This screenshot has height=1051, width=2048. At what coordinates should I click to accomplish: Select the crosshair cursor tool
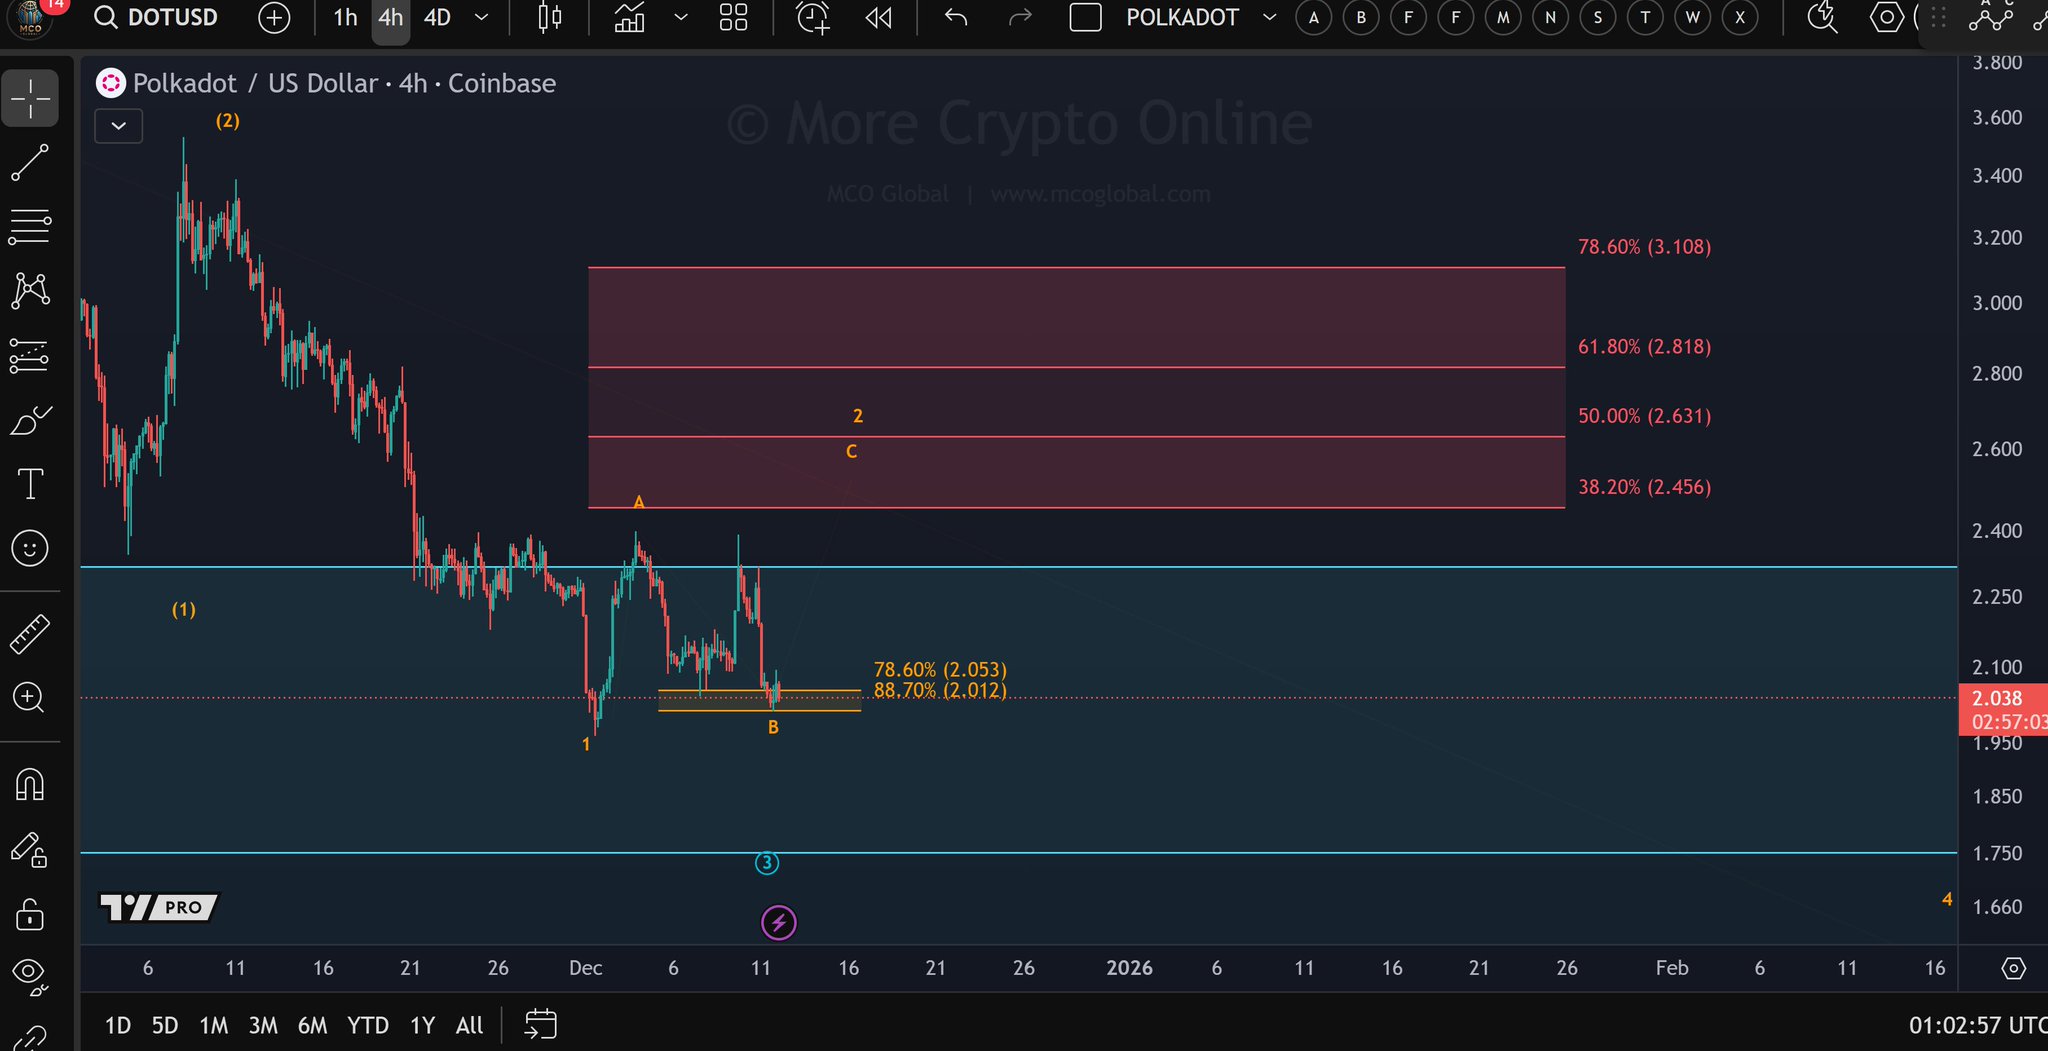[30, 98]
